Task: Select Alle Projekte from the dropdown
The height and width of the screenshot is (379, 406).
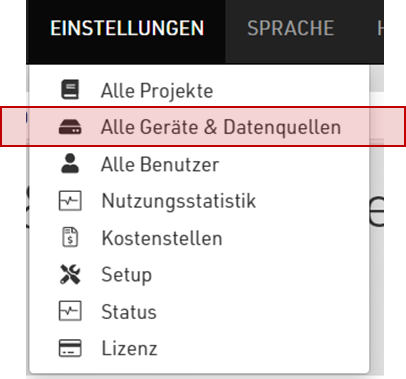Action: tap(199, 90)
